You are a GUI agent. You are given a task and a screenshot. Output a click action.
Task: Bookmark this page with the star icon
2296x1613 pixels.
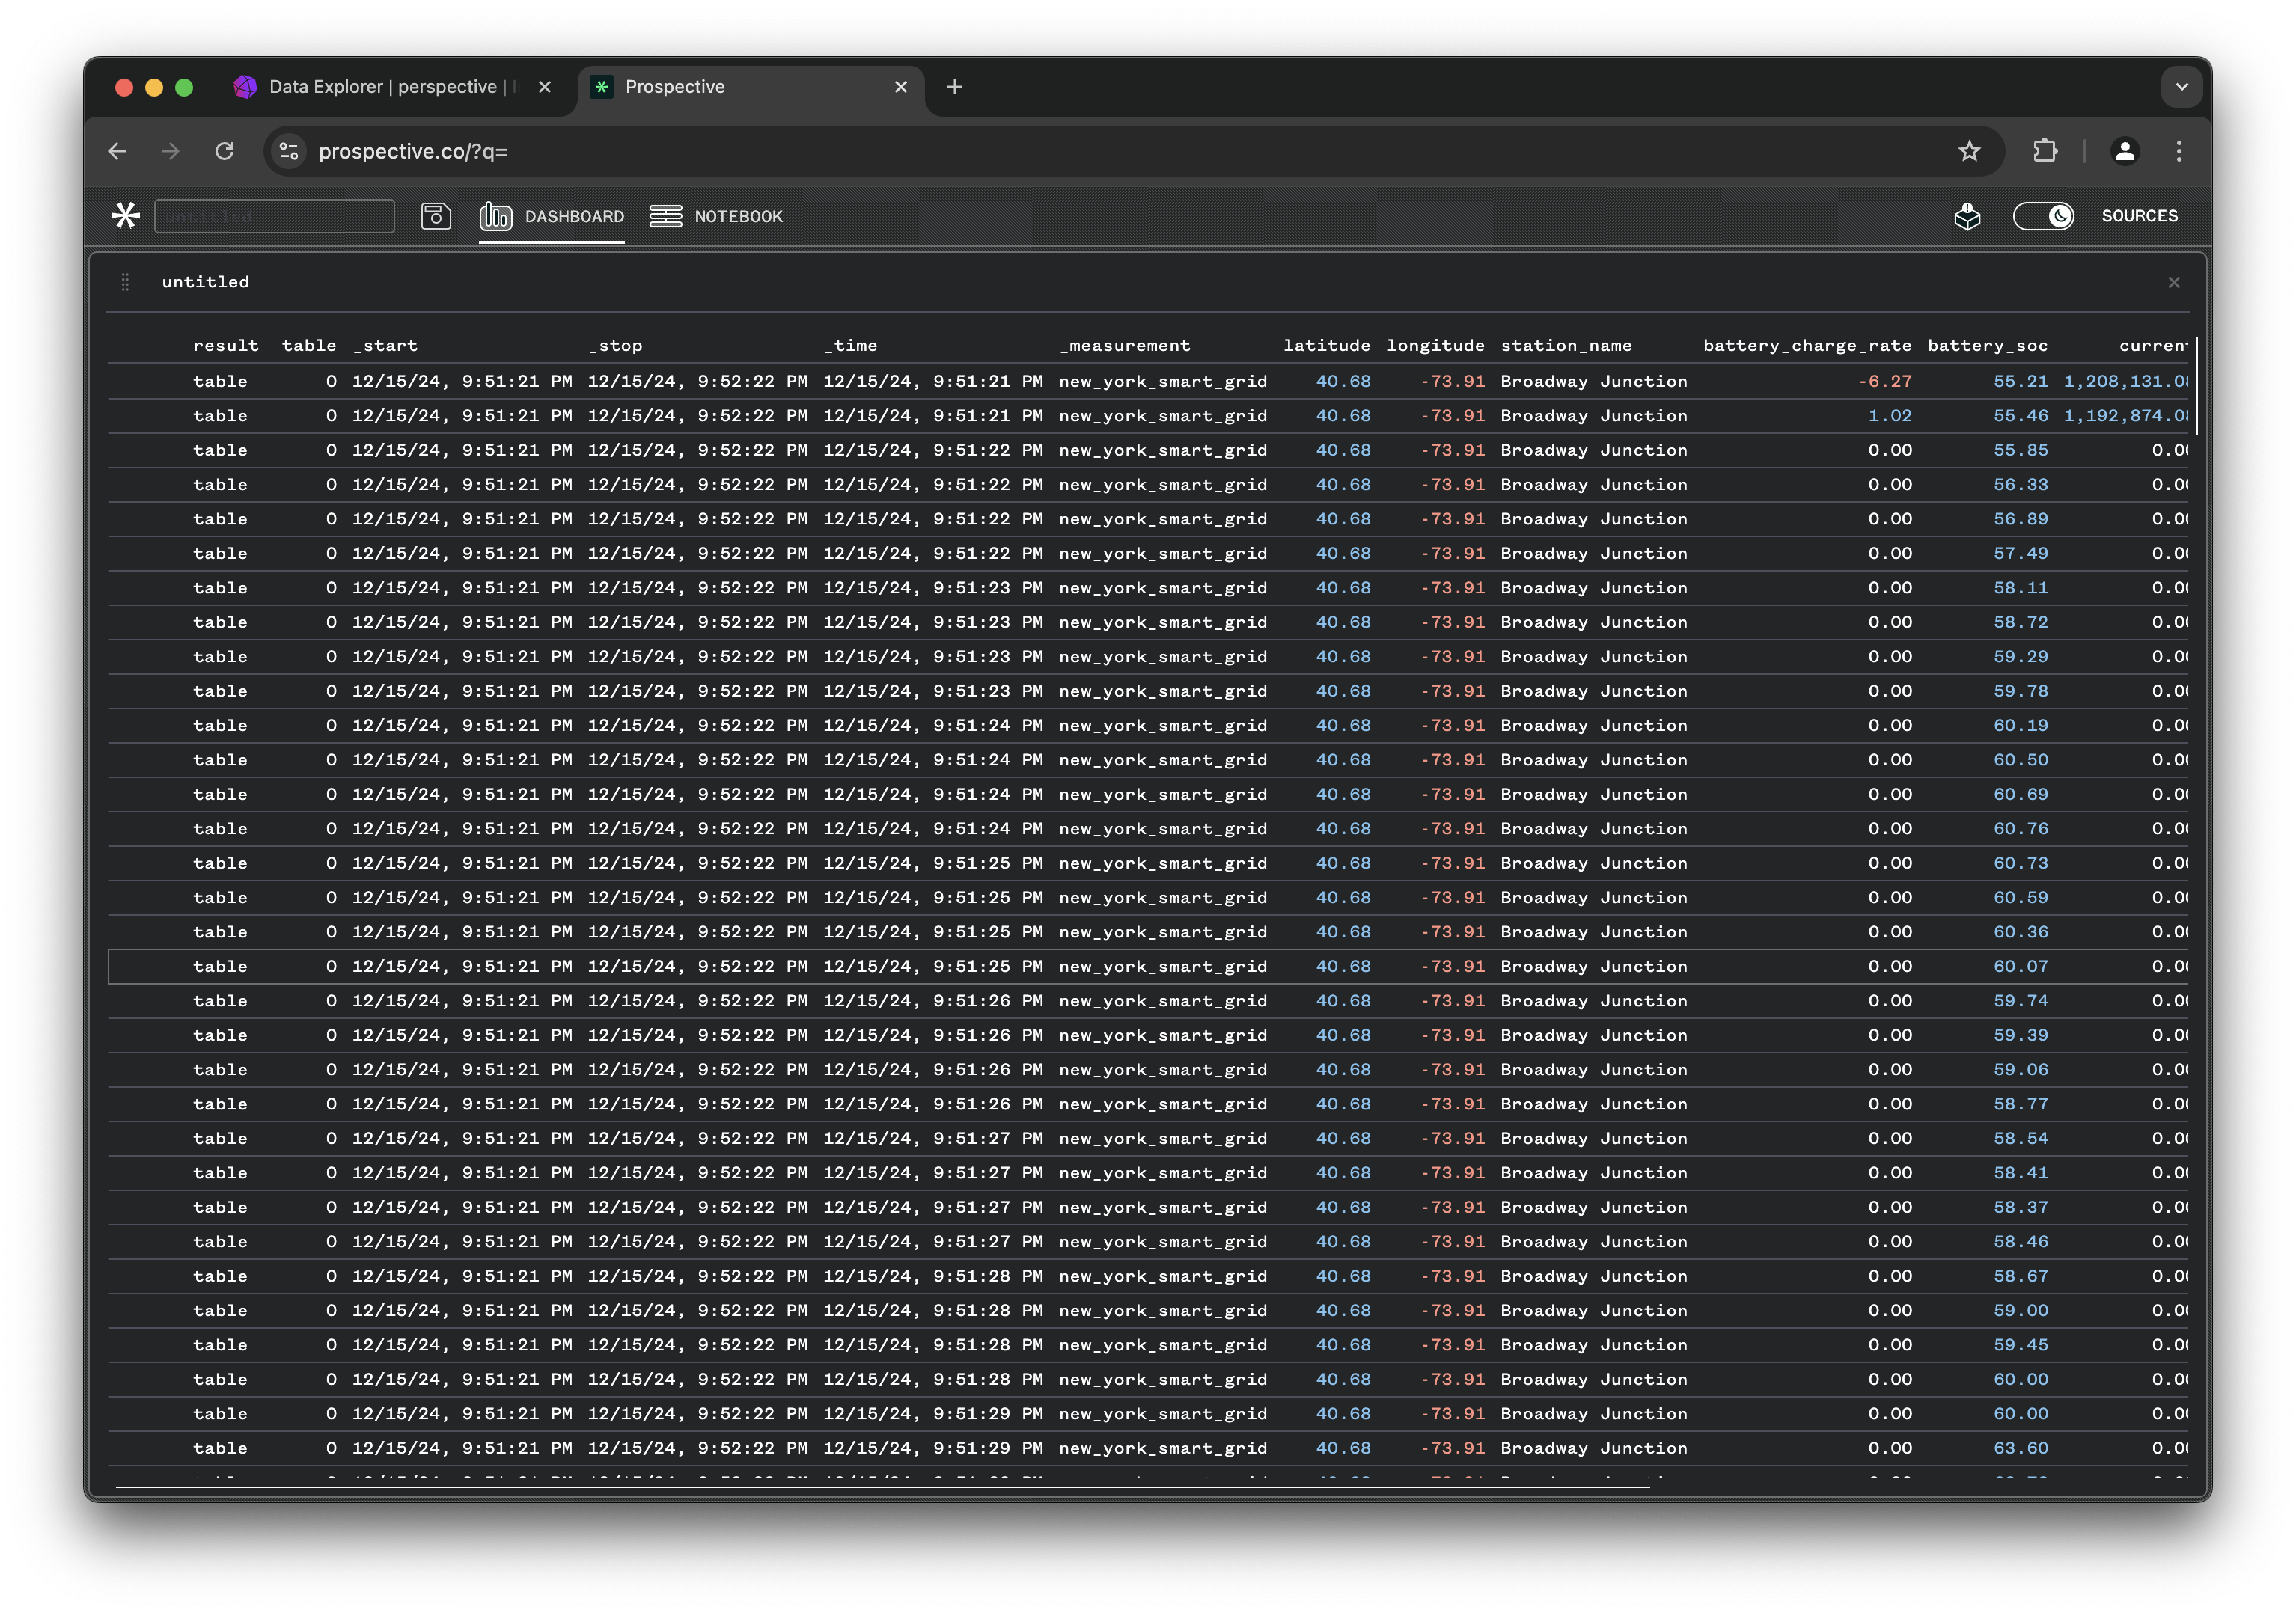(x=1969, y=151)
